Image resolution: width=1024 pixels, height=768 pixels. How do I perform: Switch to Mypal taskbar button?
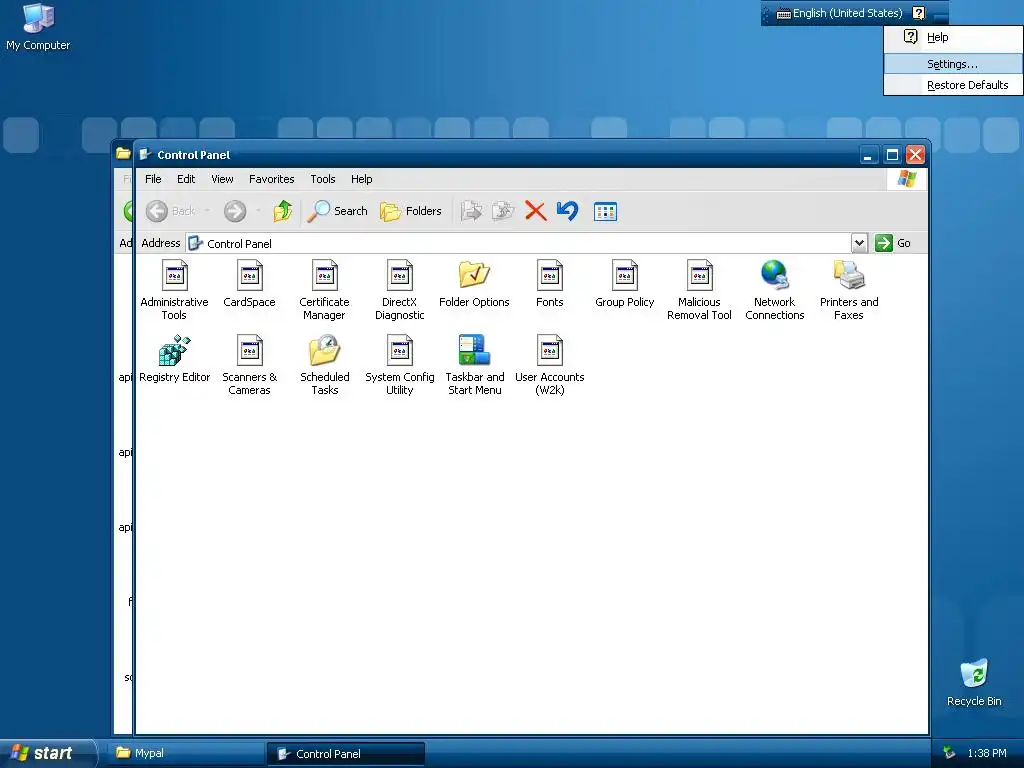click(x=188, y=753)
